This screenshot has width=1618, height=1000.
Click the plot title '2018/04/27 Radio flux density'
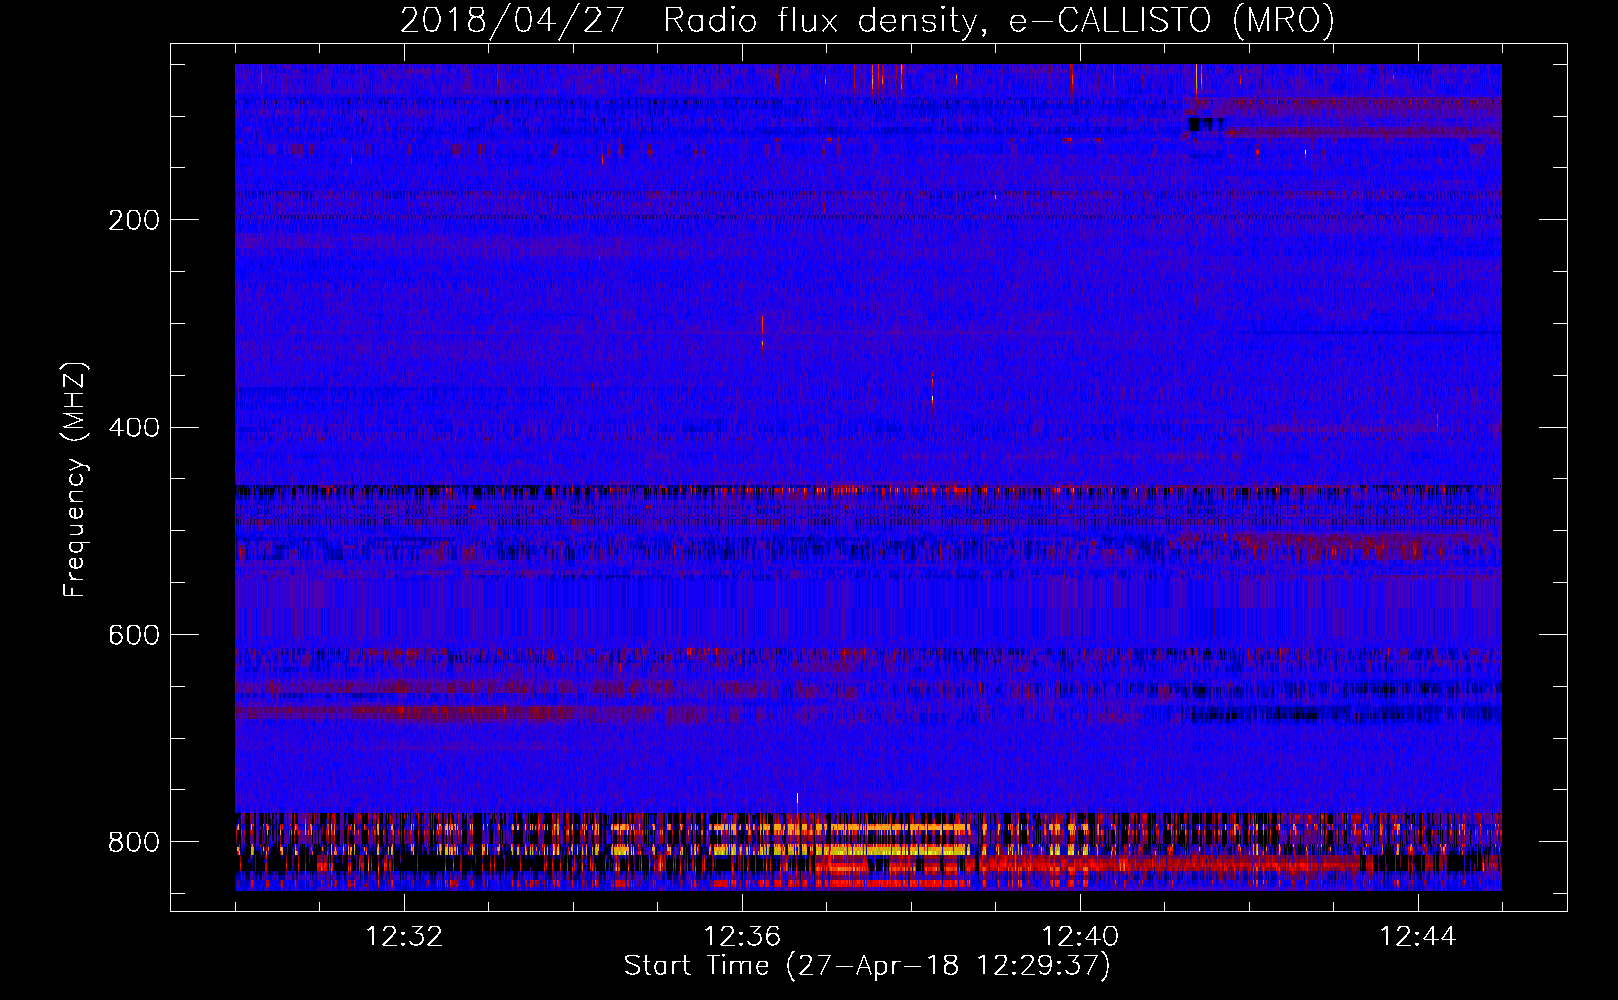[x=867, y=20]
